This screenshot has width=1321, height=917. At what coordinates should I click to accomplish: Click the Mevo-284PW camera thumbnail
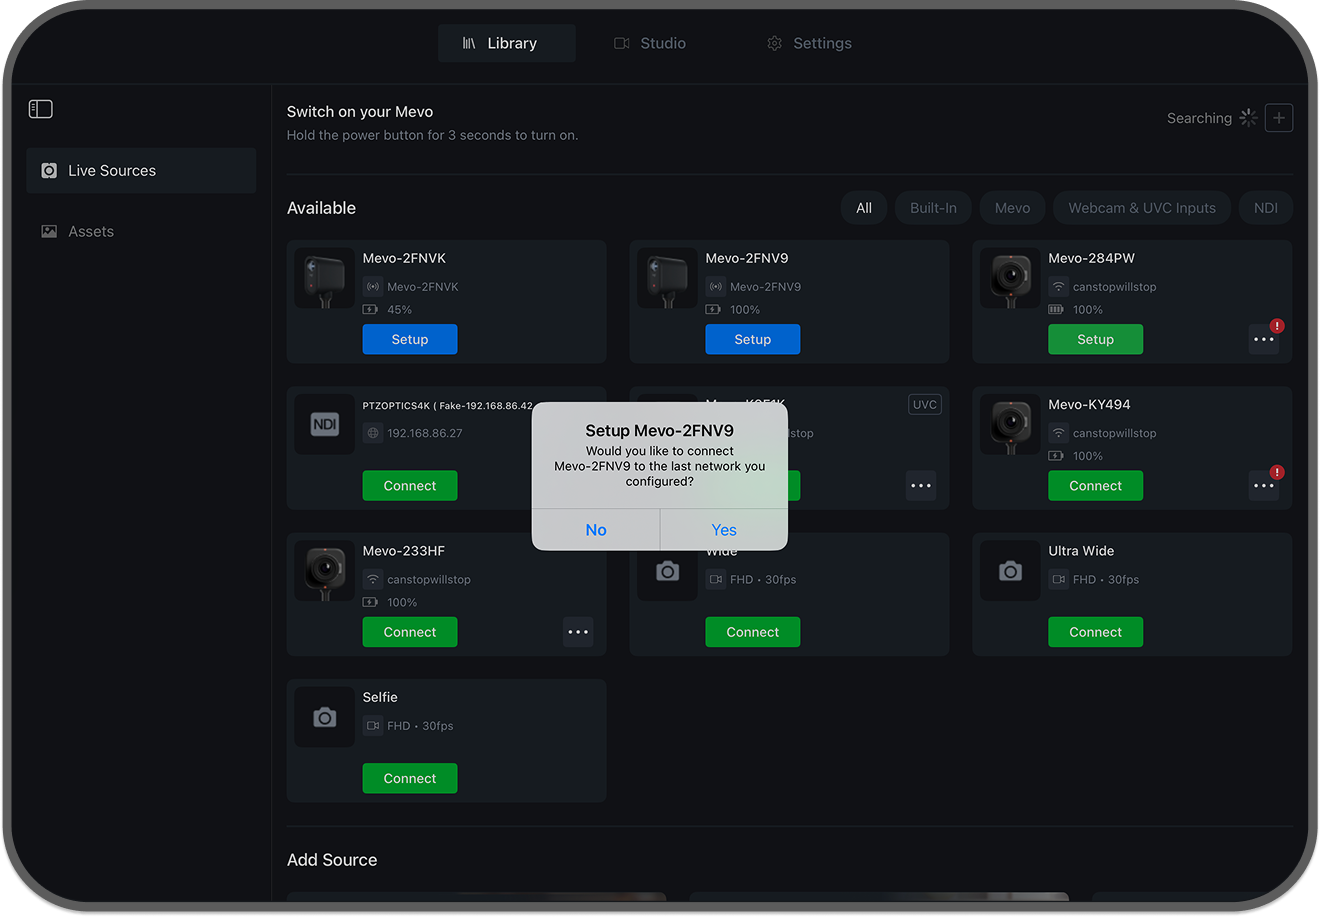pos(1011,278)
